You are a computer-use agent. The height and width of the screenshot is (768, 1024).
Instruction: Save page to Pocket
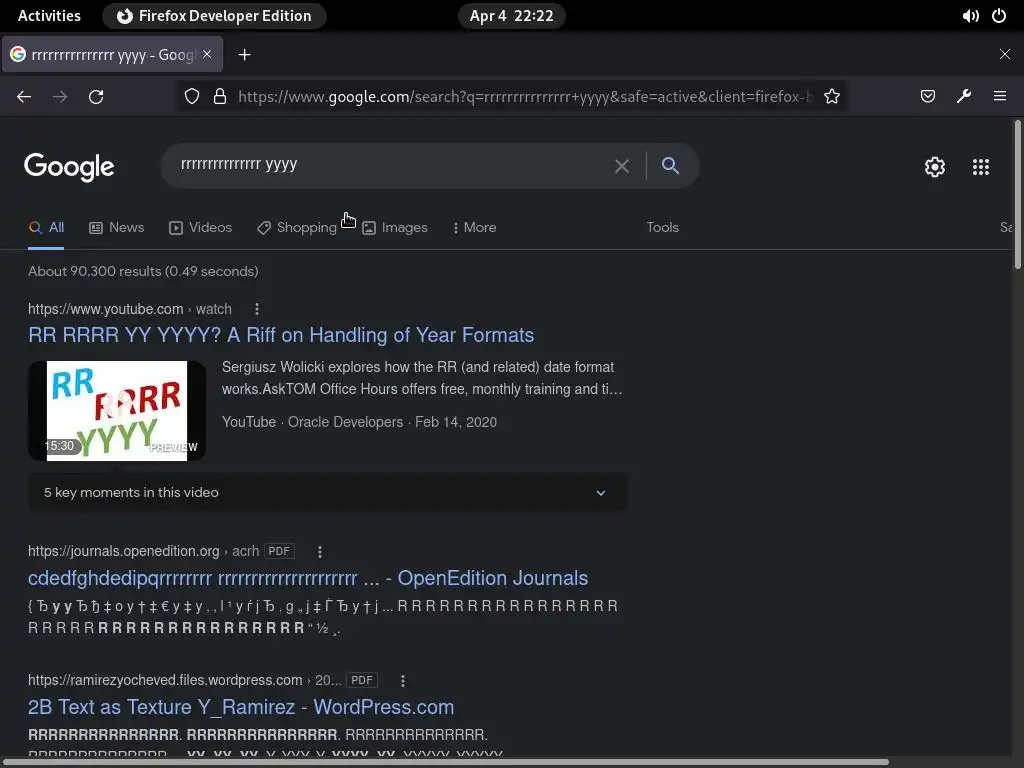[x=927, y=97]
